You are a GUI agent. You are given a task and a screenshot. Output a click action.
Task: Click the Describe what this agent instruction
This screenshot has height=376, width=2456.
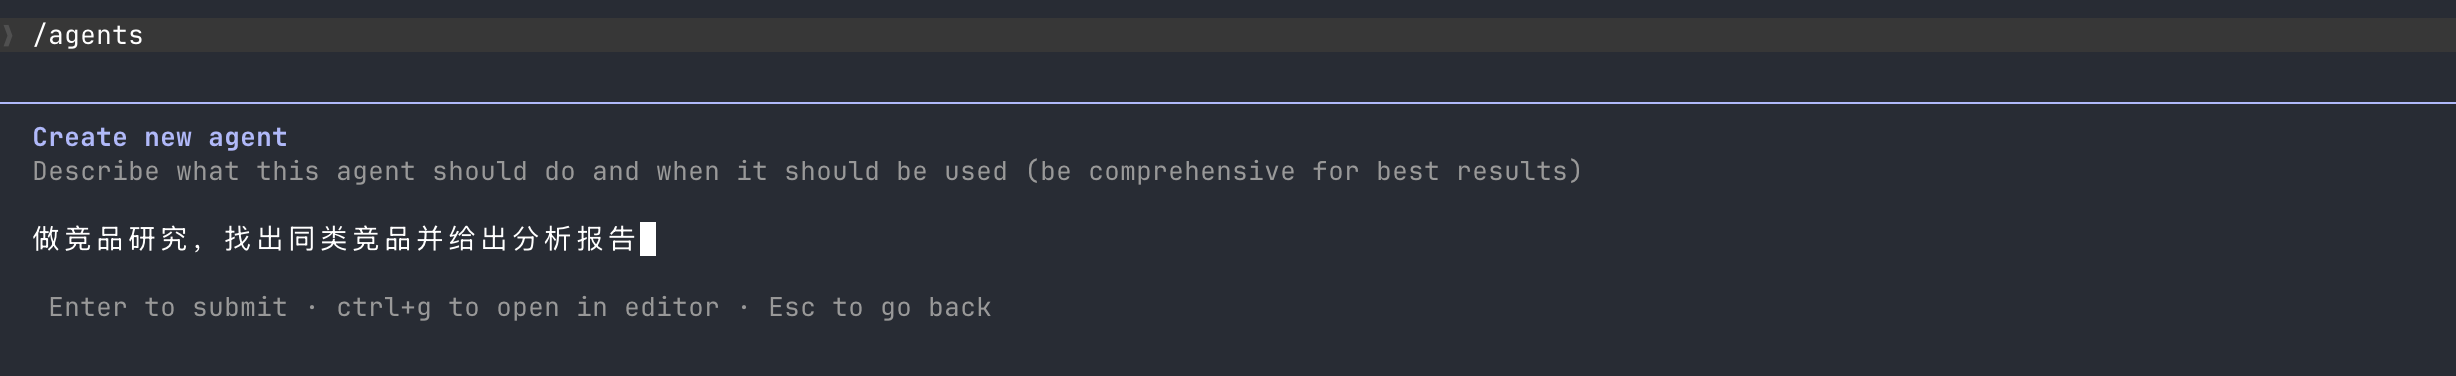click(x=808, y=171)
